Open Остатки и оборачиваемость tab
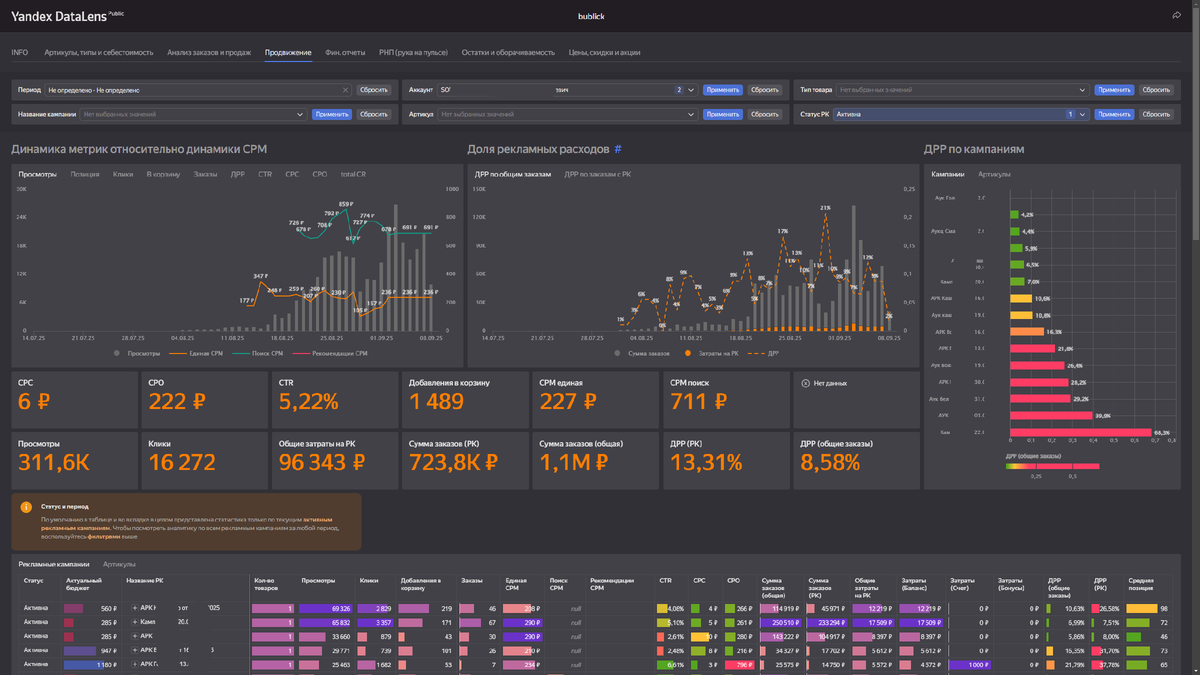 pyautogui.click(x=508, y=52)
